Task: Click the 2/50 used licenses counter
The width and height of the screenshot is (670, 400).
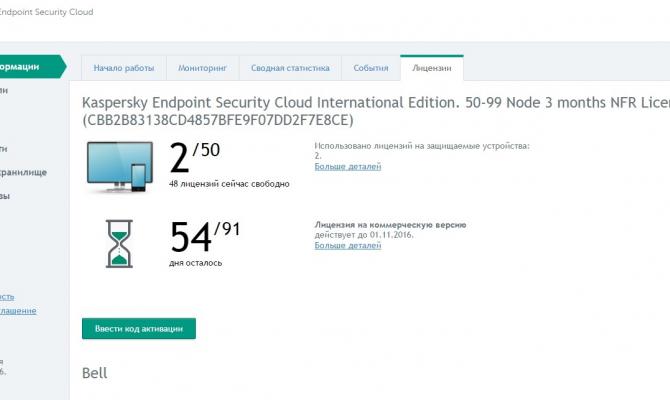Action: tap(194, 157)
